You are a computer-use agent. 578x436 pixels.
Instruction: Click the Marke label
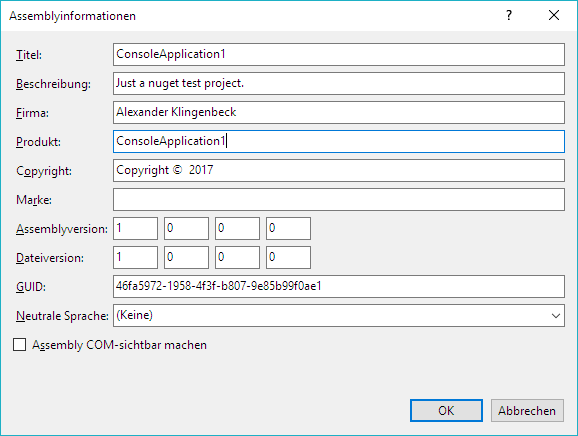(34, 200)
